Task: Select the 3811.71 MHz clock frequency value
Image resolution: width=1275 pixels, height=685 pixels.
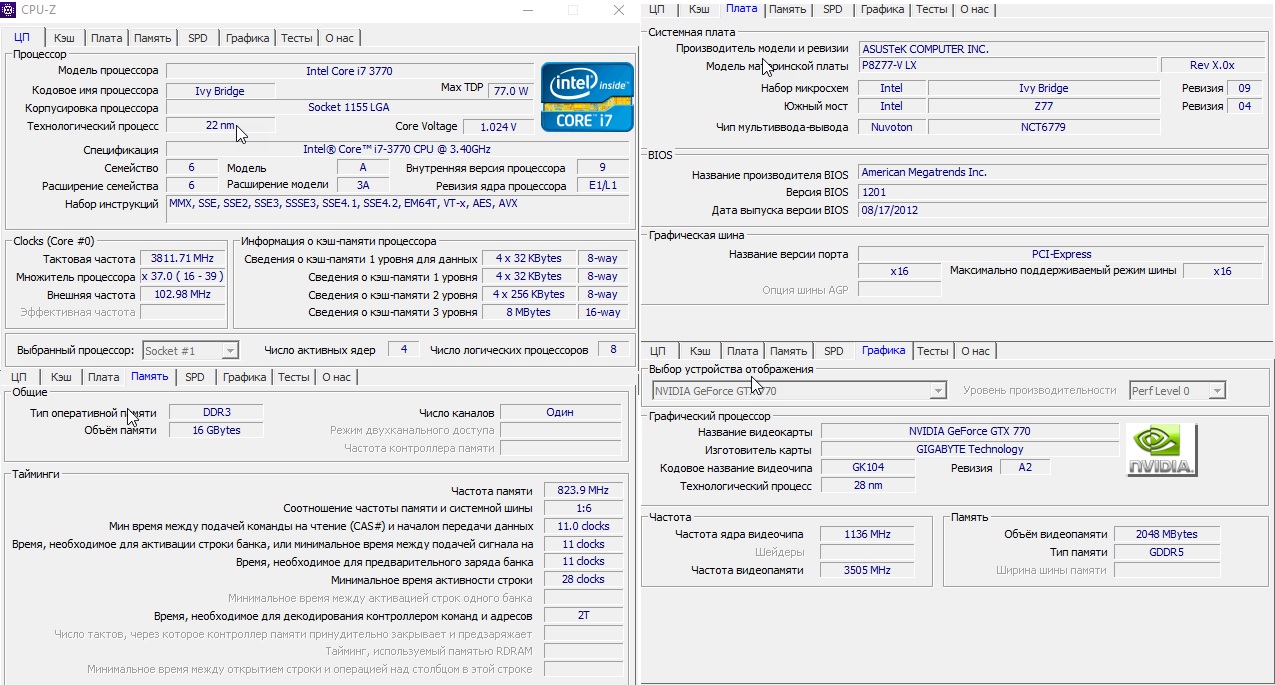Action: pyautogui.click(x=183, y=258)
